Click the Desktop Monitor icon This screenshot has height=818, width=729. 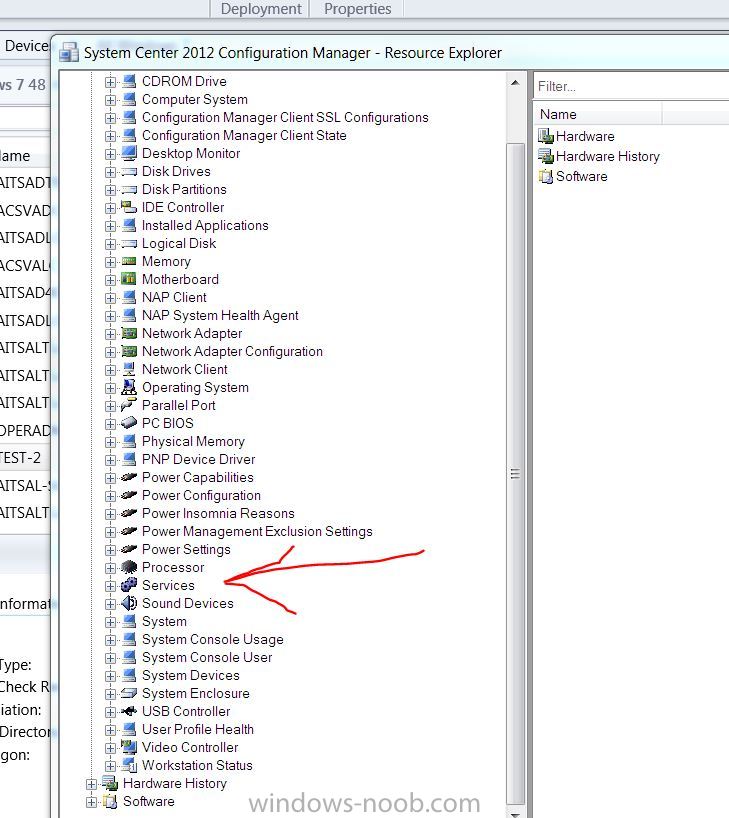click(129, 153)
